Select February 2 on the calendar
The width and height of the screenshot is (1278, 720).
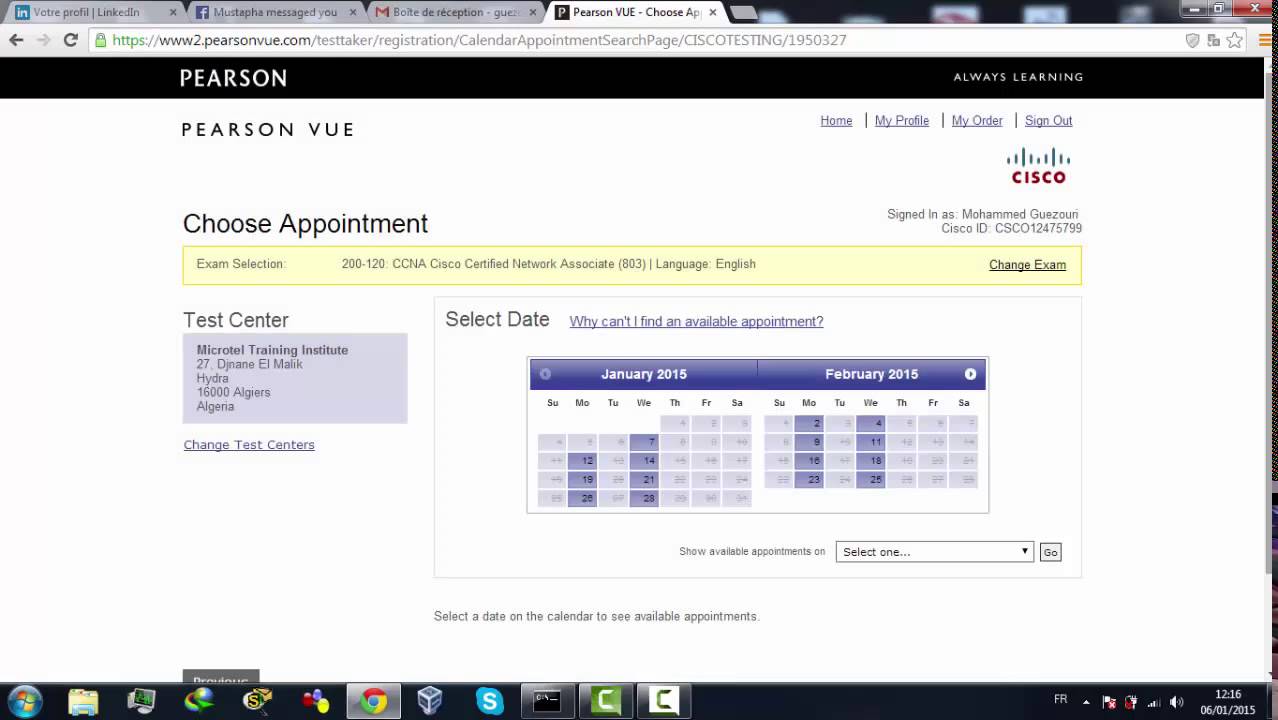(809, 423)
